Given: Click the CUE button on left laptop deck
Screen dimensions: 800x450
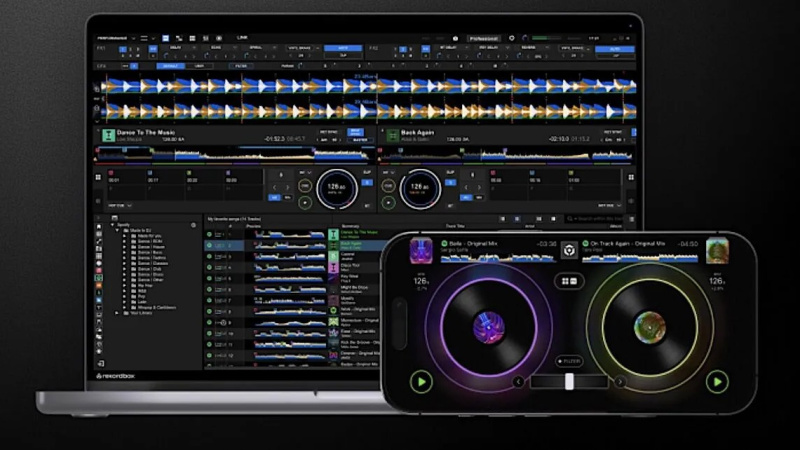Looking at the screenshot, I should 305,187.
